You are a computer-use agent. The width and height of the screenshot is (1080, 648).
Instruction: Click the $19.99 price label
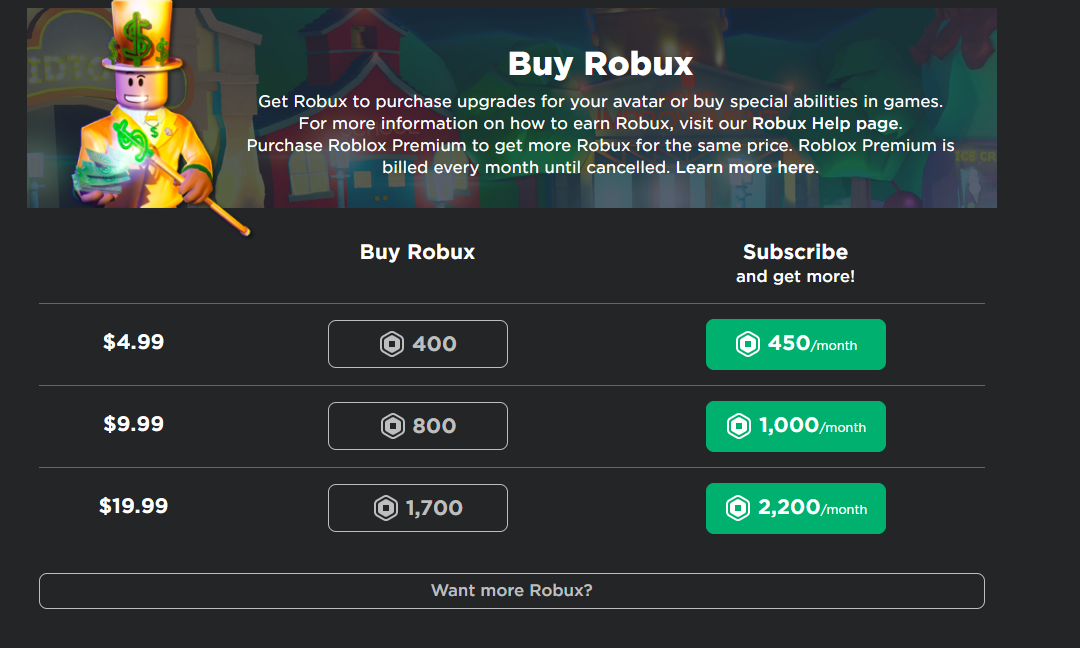pos(134,505)
